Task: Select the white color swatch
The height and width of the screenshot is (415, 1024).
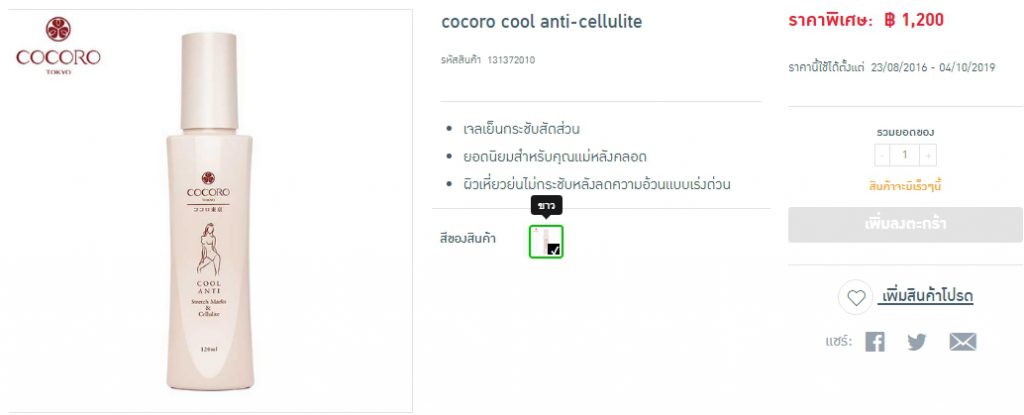Action: pyautogui.click(x=546, y=241)
